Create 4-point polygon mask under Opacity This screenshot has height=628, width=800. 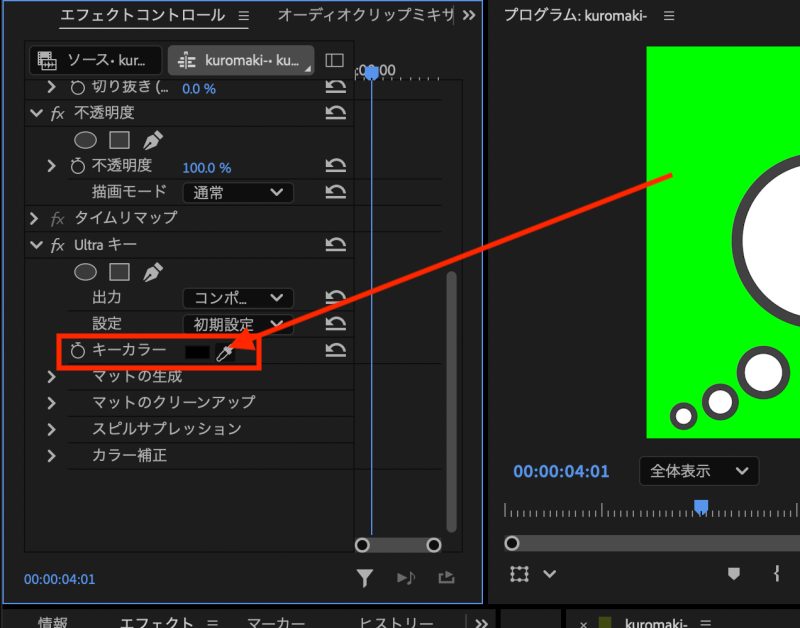pyautogui.click(x=119, y=141)
